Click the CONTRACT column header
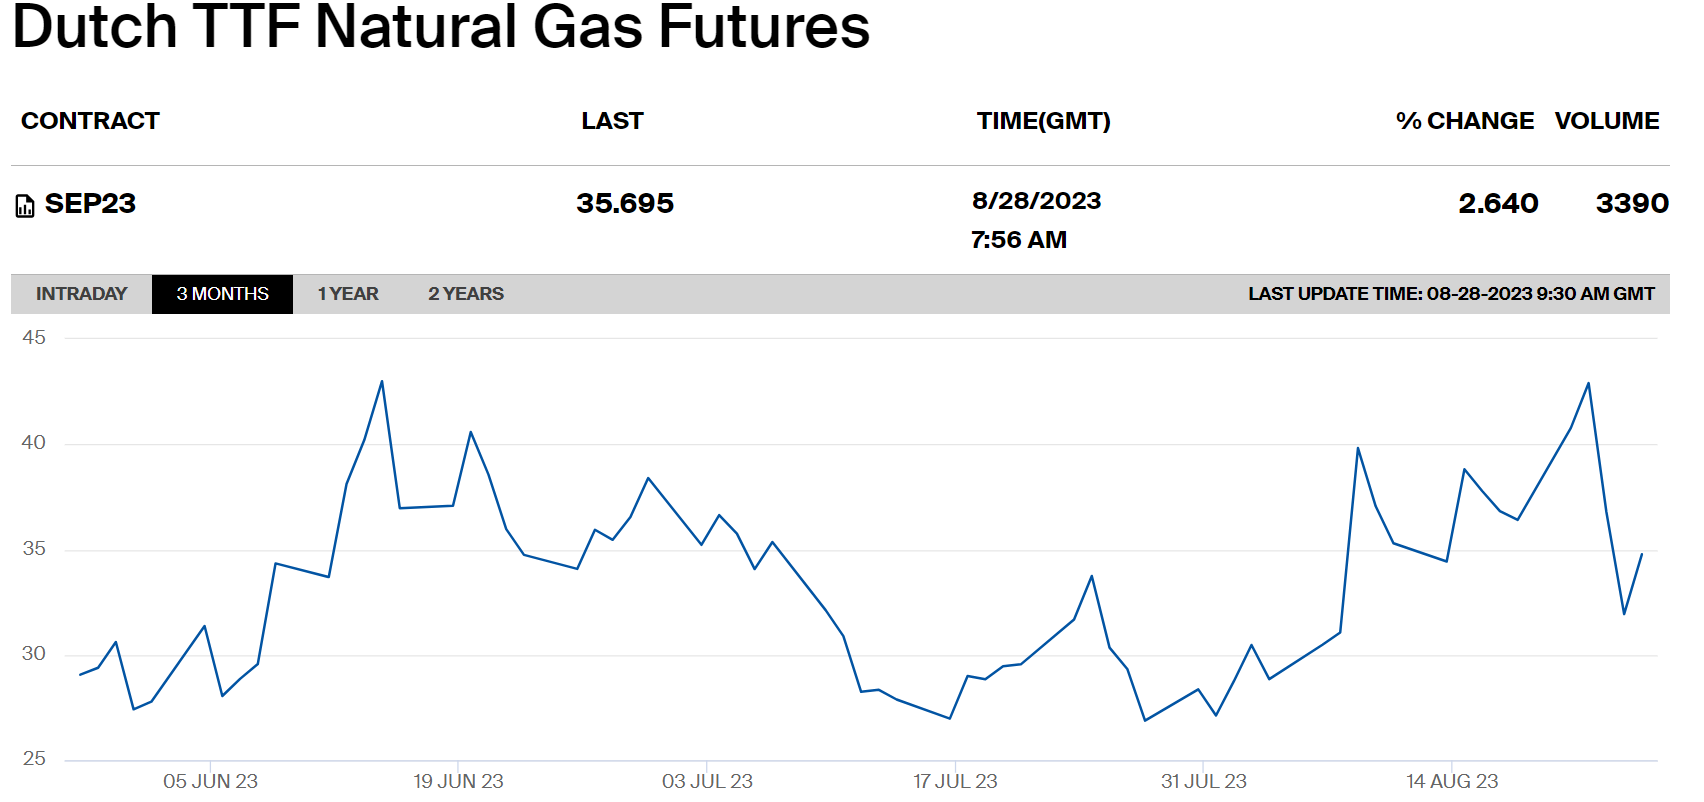The image size is (1704, 802). tap(90, 121)
